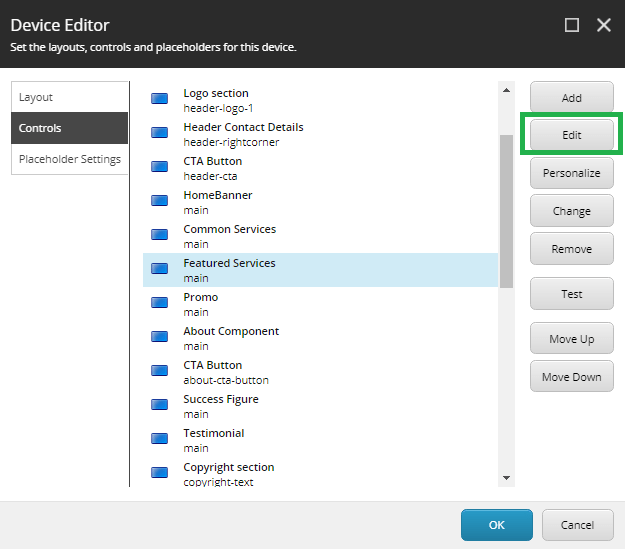Confirm changes with the OK button
Viewport: 625px width, 549px height.
[496, 525]
